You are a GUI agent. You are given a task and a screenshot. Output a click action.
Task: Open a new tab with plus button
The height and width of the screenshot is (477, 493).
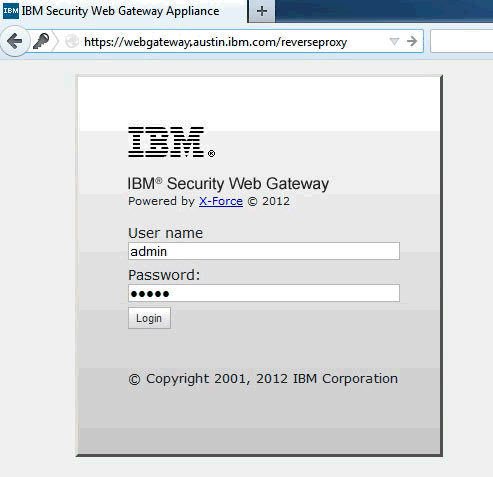point(262,11)
